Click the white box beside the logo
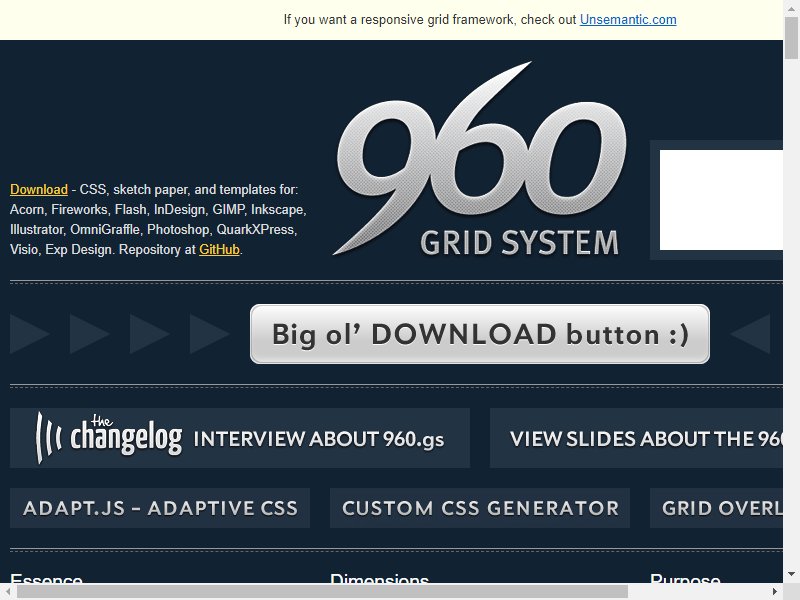 (721, 200)
